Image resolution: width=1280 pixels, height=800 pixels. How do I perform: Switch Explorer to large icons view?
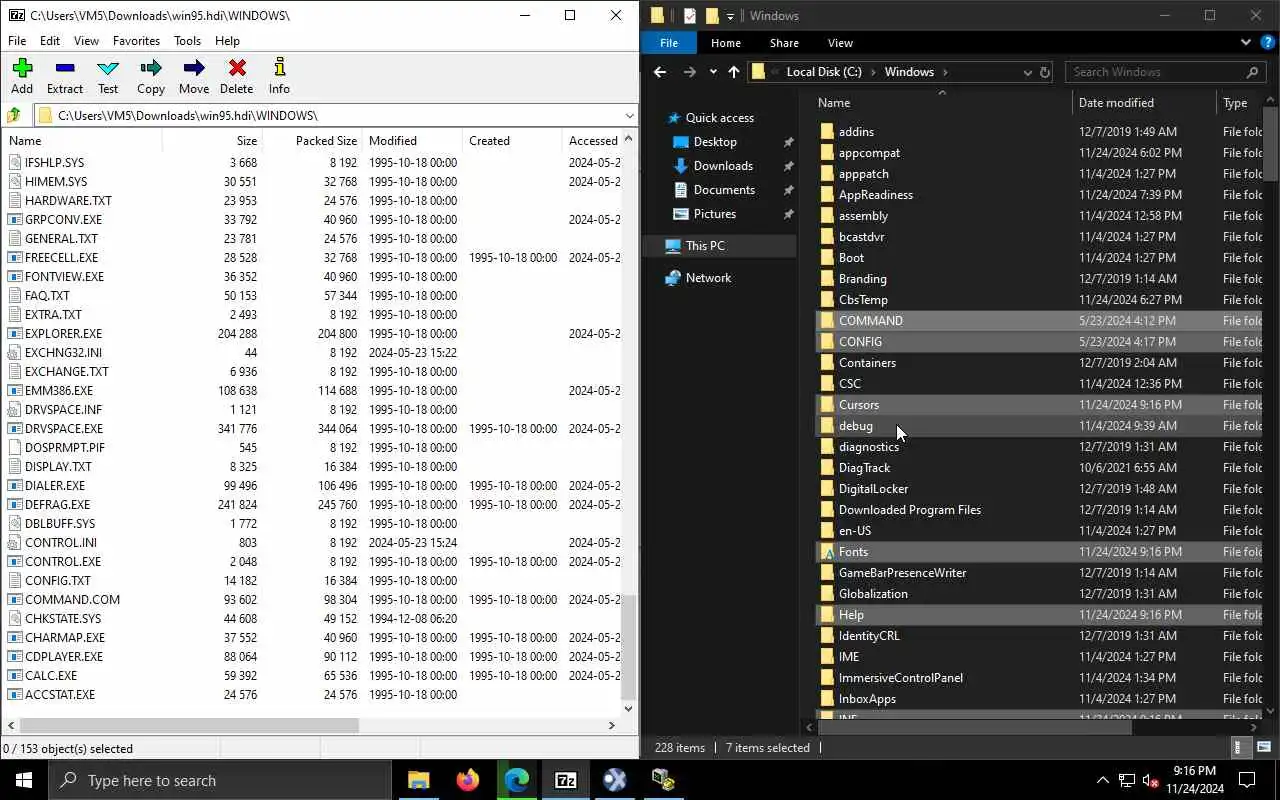click(x=1263, y=747)
